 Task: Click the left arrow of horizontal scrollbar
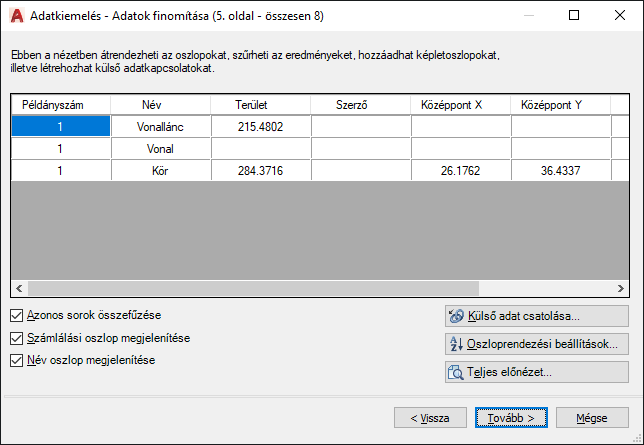19,288
